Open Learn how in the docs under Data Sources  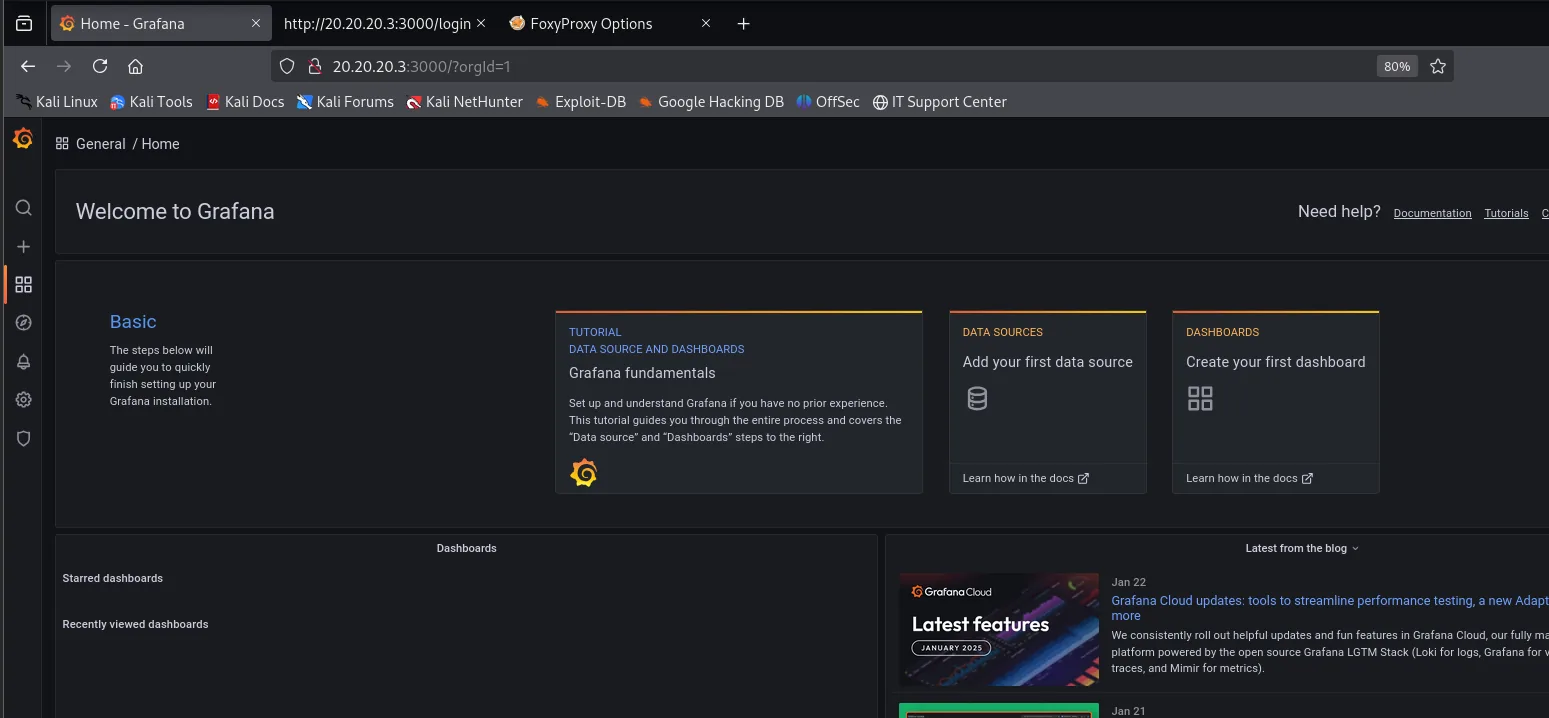pos(1025,478)
